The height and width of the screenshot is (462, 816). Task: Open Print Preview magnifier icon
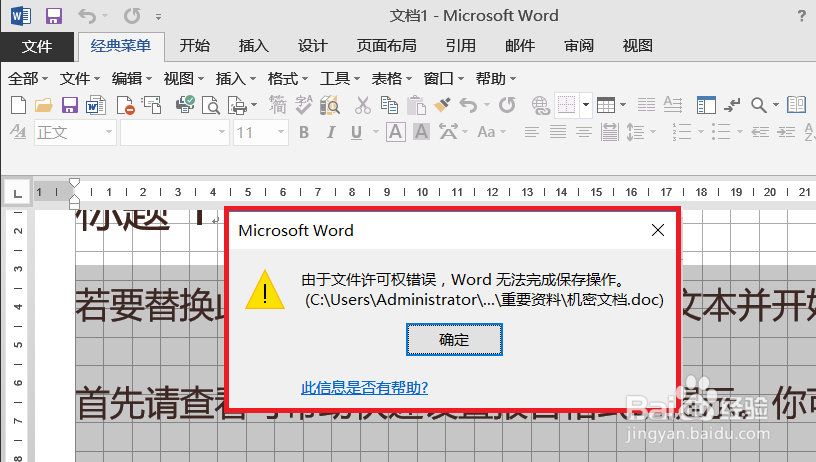click(x=211, y=105)
